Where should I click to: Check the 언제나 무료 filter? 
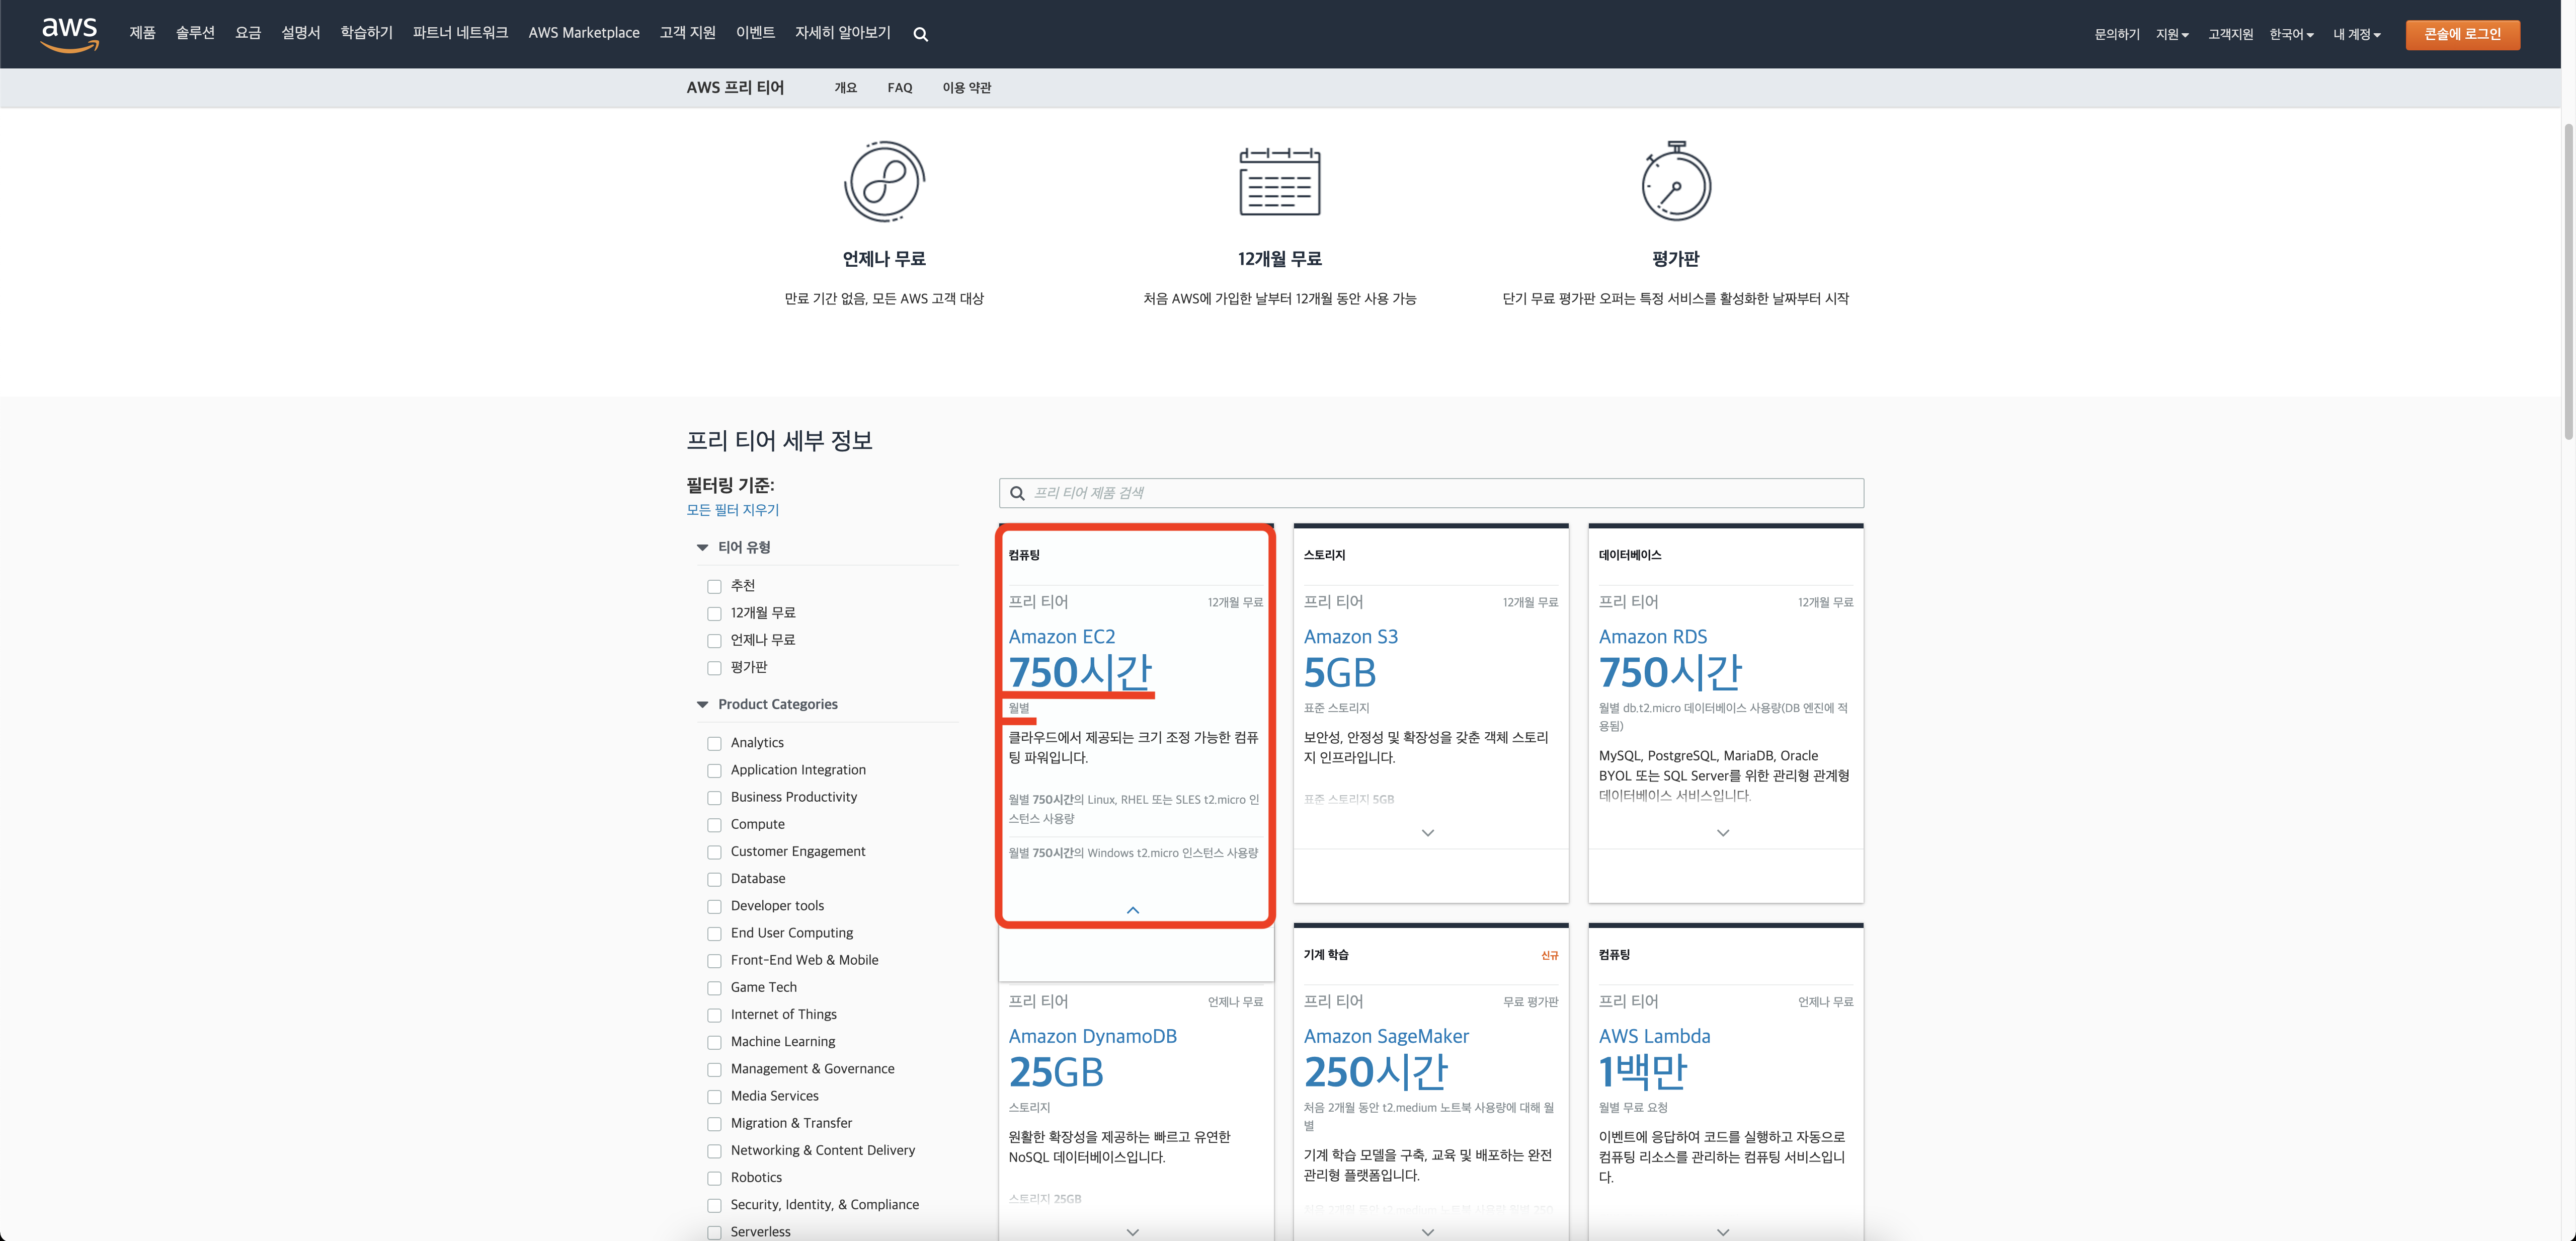point(714,641)
